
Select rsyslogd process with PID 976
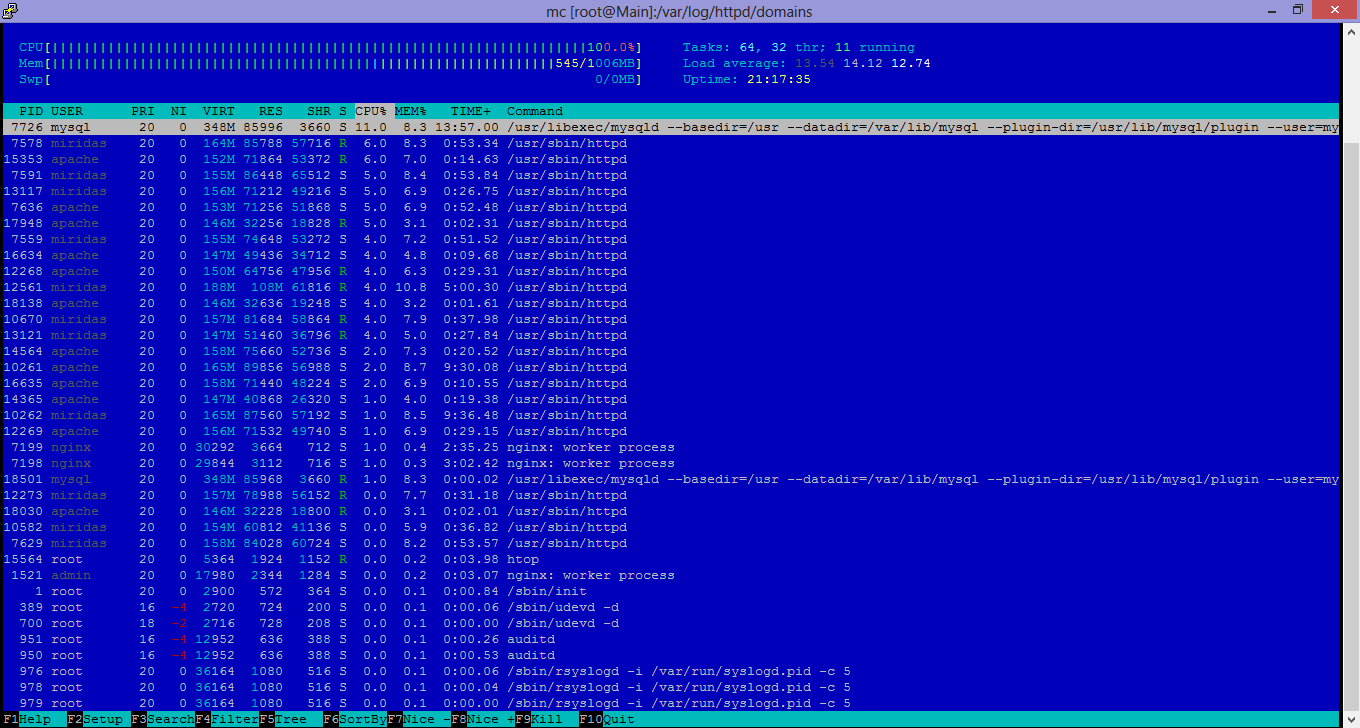[670, 671]
